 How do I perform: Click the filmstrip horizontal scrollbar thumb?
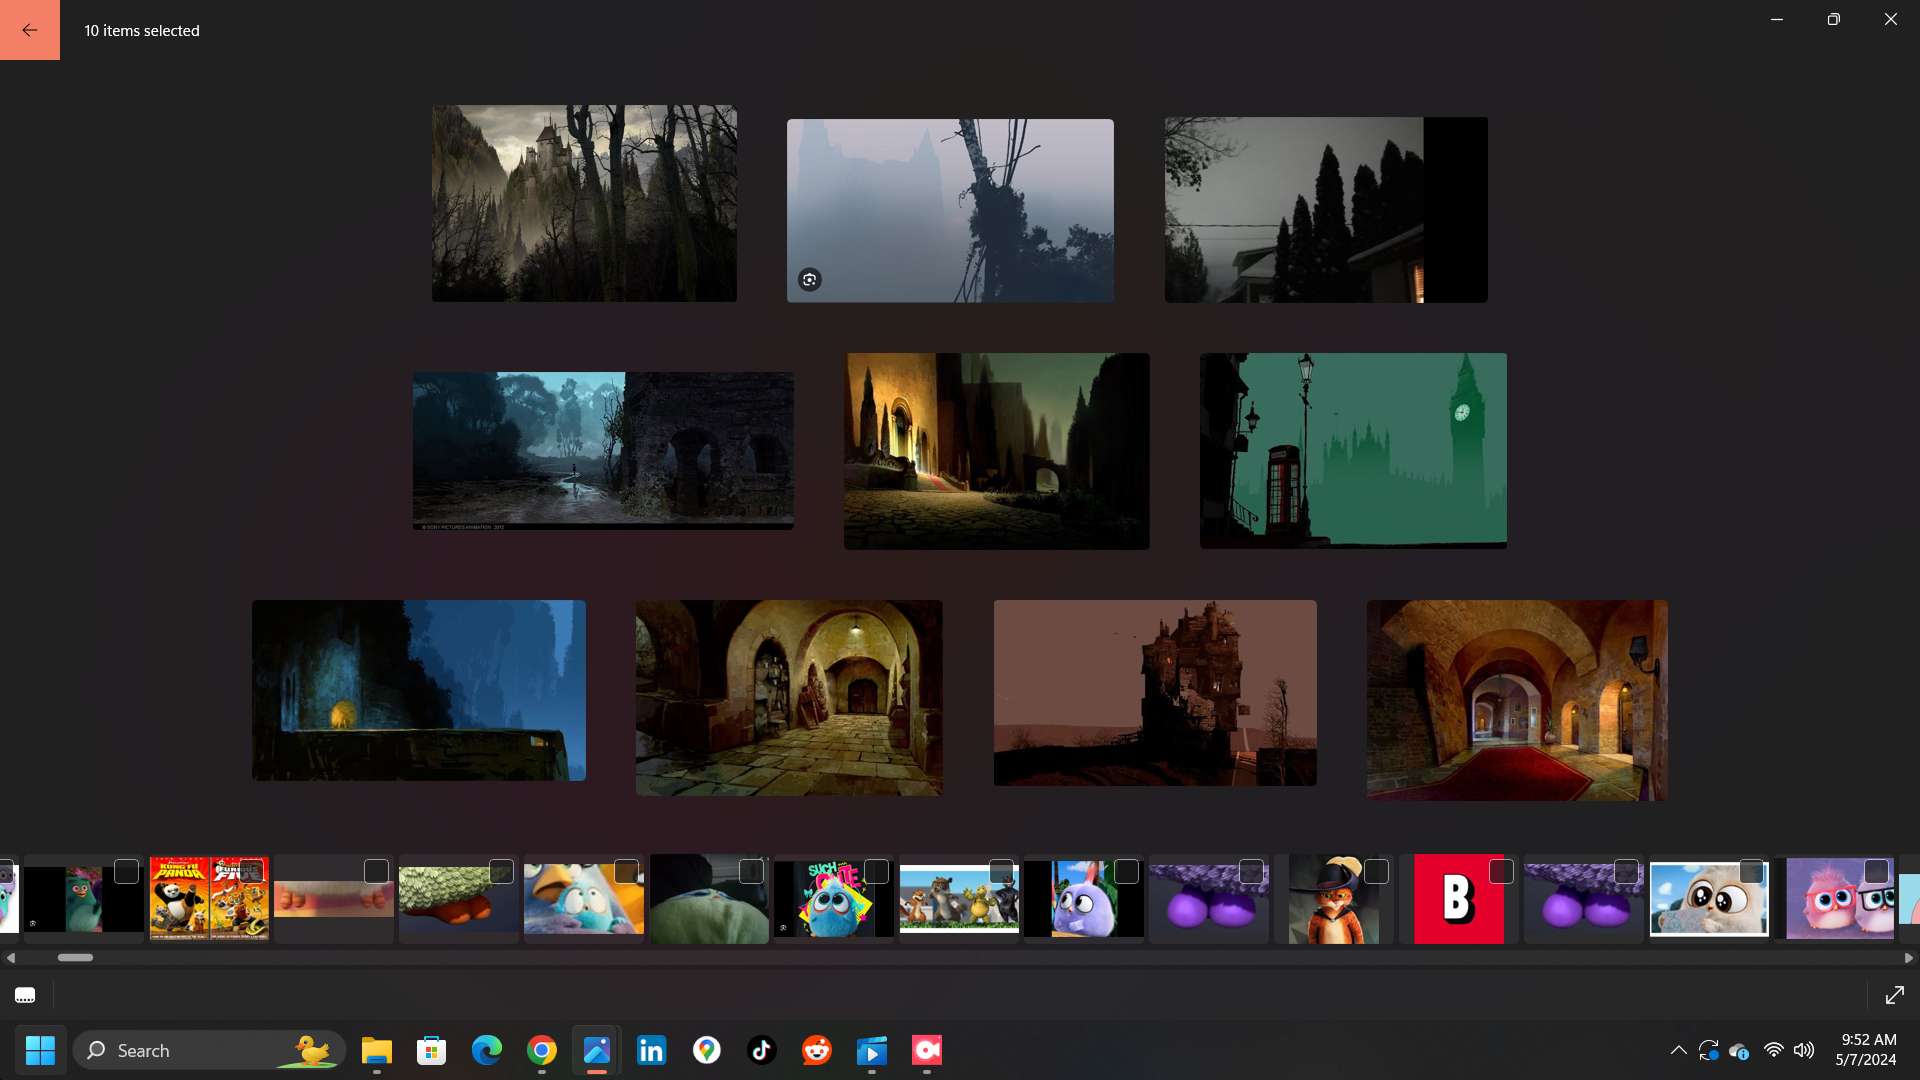click(75, 958)
